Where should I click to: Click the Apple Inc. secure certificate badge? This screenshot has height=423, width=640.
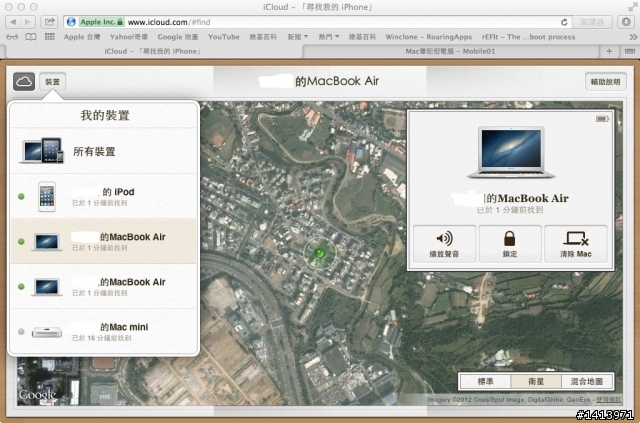point(101,22)
